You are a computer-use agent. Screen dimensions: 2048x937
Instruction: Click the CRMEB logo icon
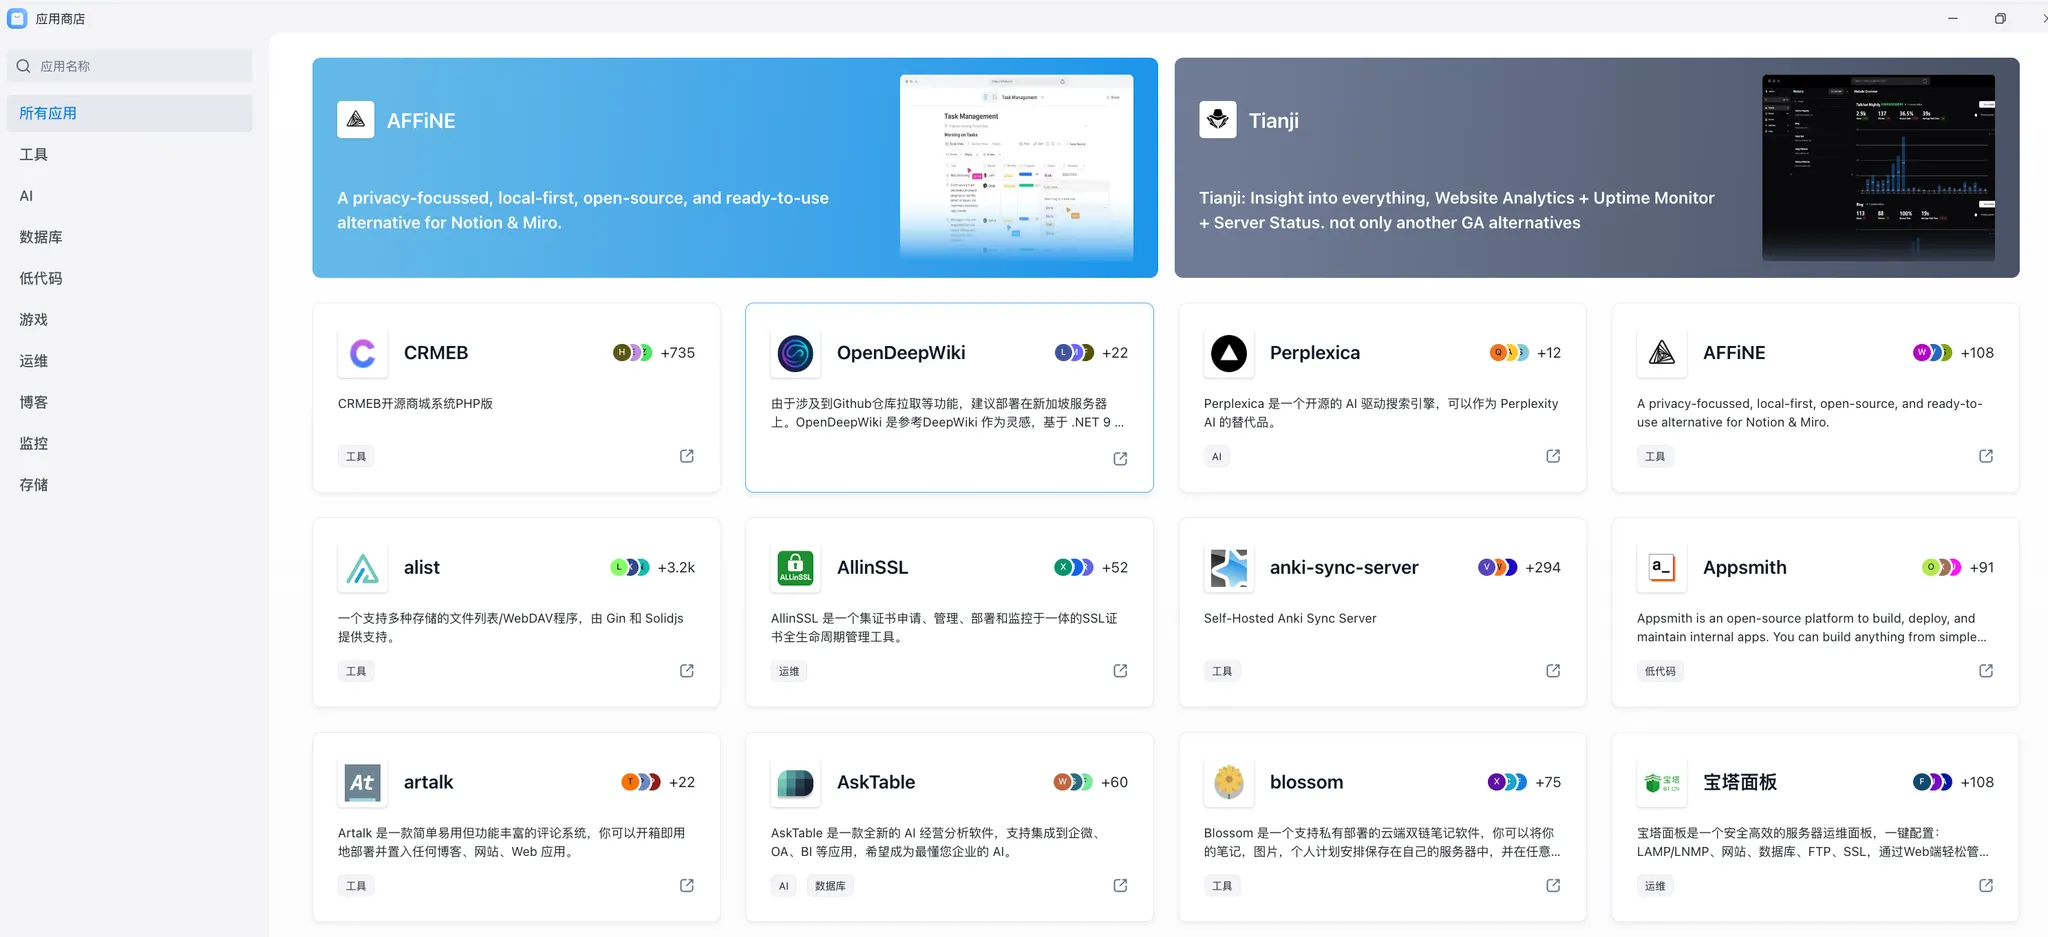click(362, 352)
